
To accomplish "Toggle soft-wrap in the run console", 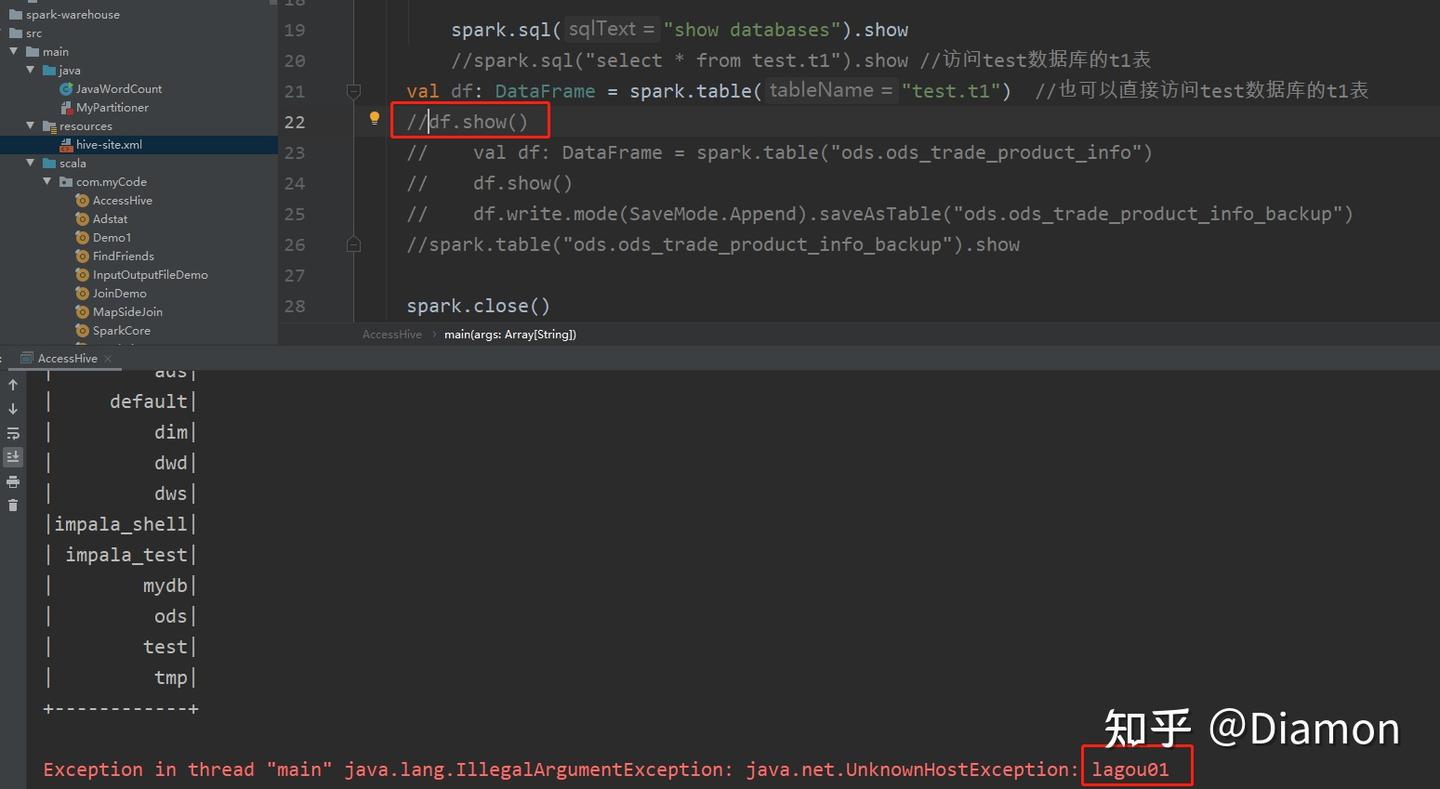I will pyautogui.click(x=13, y=433).
